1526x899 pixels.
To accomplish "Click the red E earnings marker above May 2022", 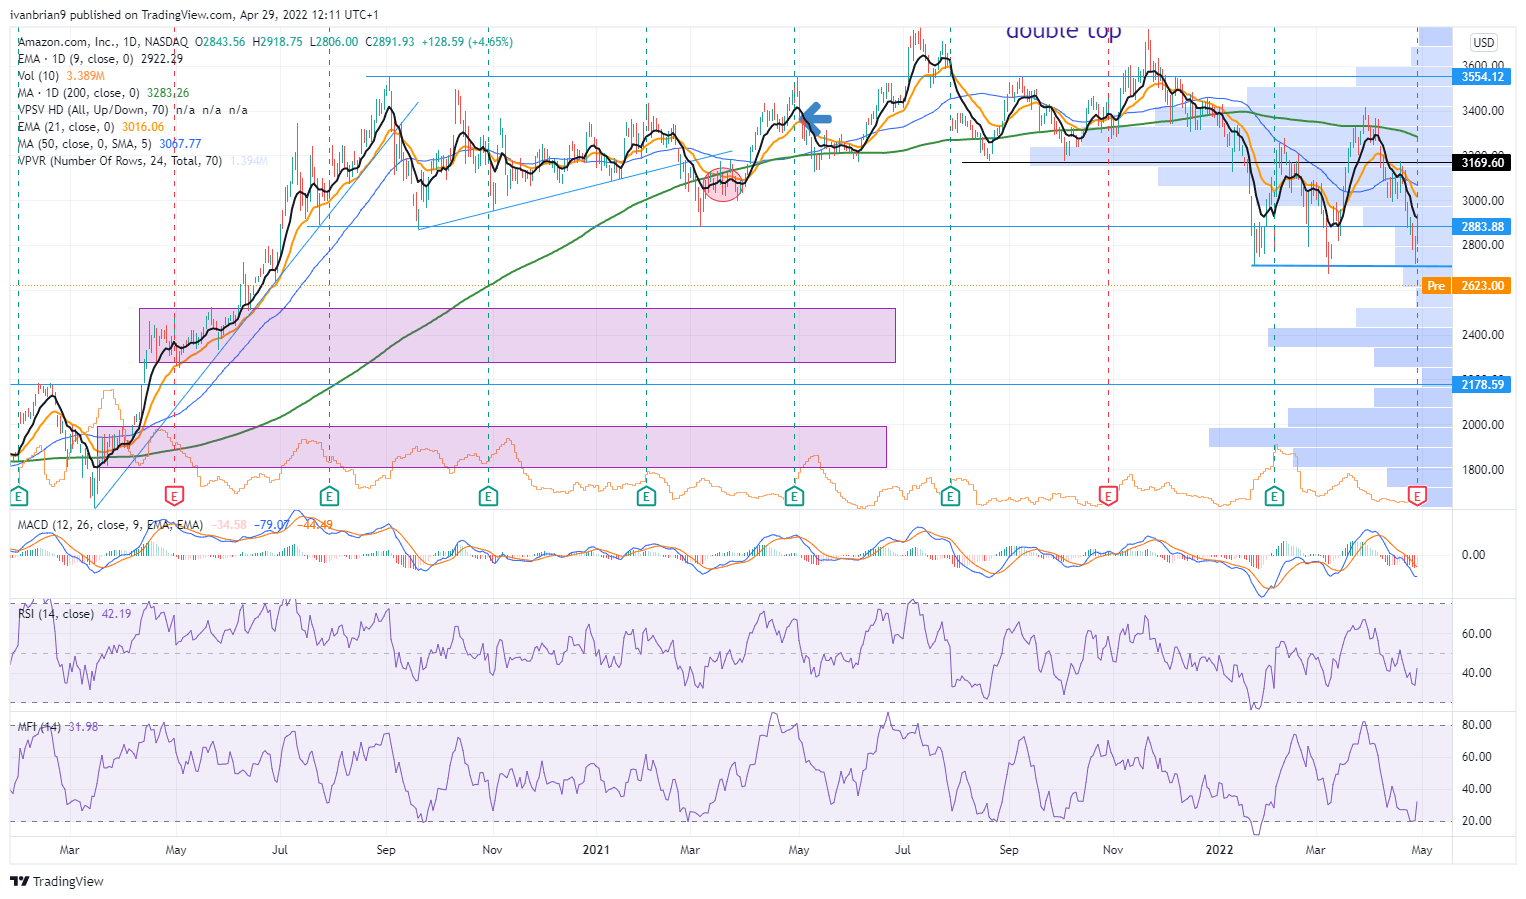I will [x=1417, y=496].
